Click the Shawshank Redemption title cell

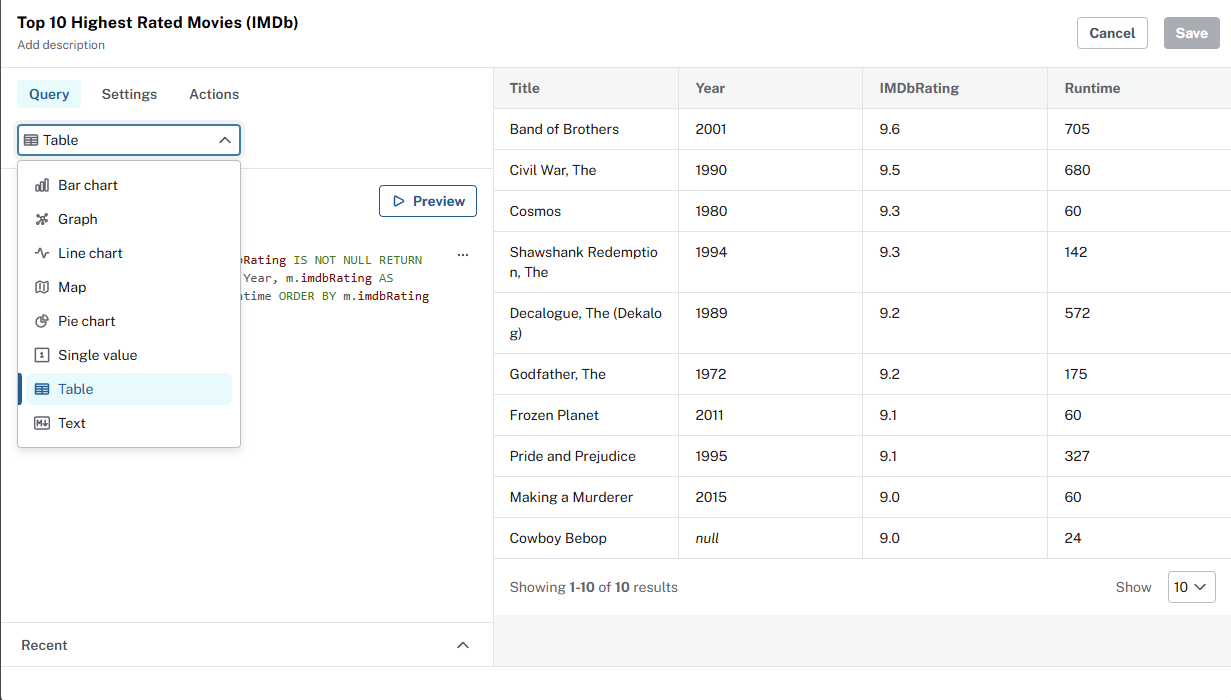pyautogui.click(x=584, y=262)
